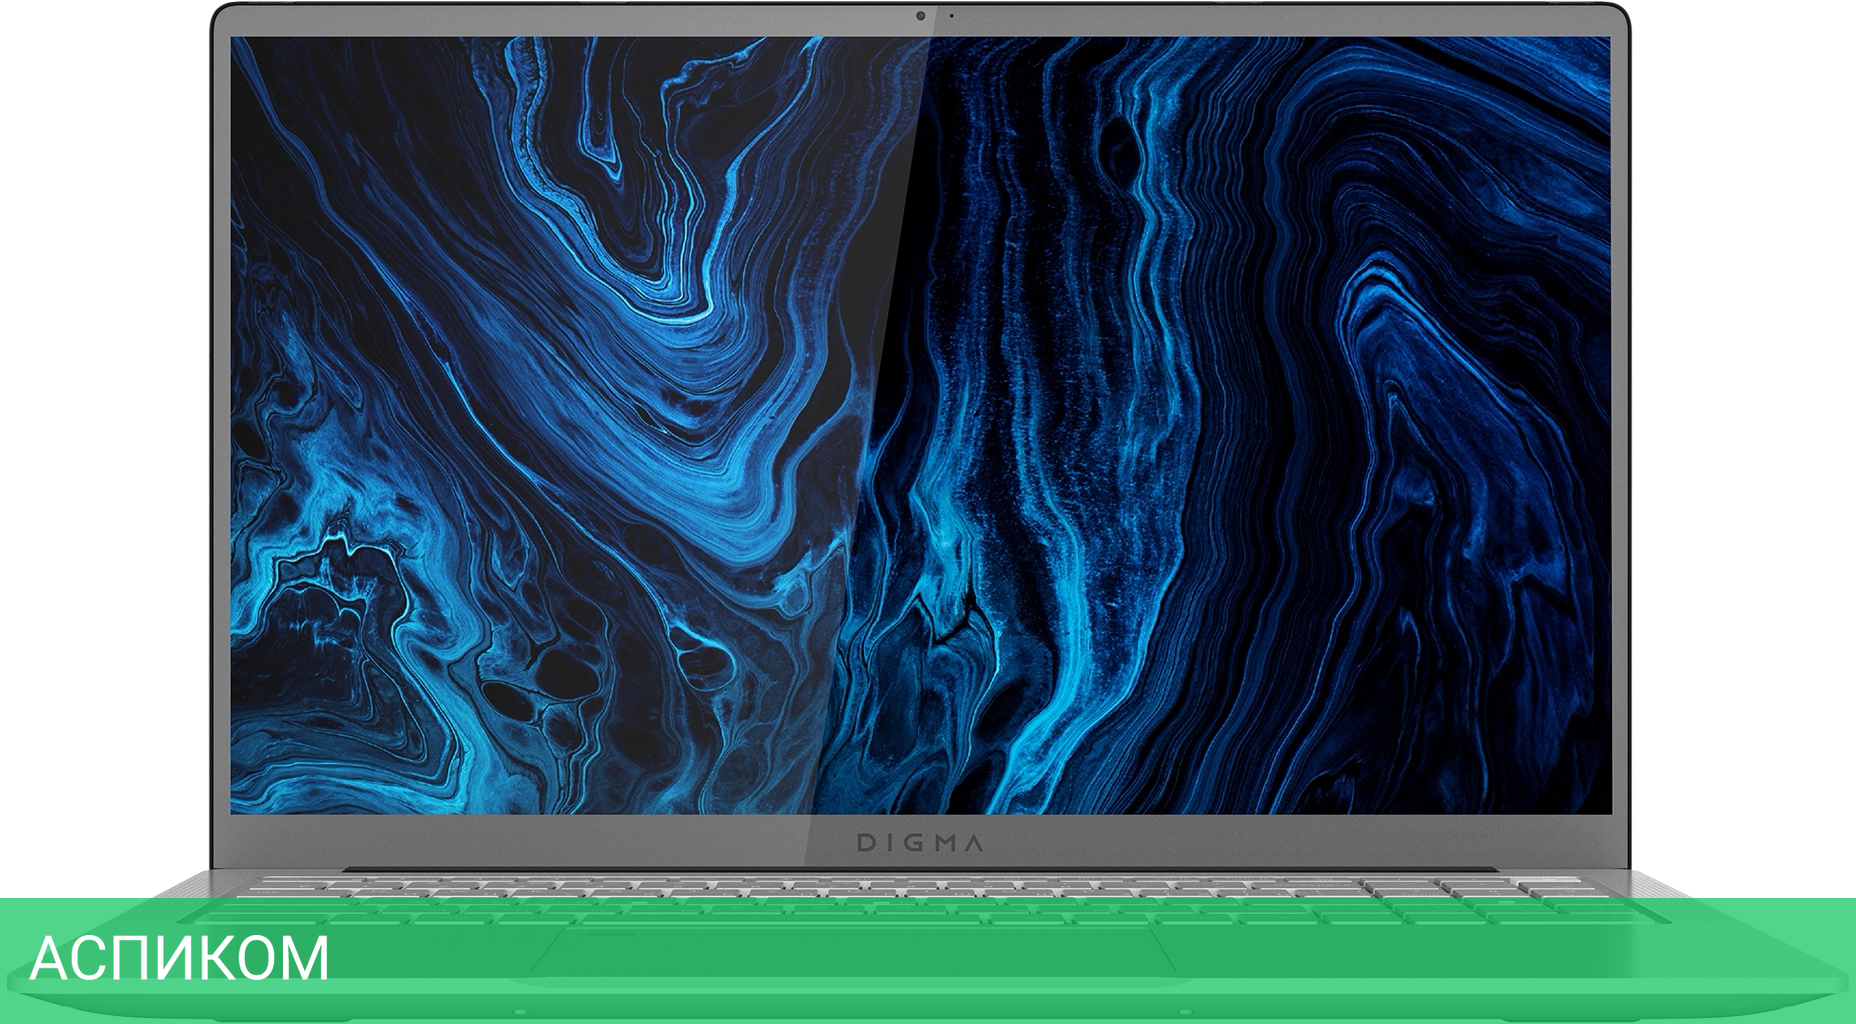
Task: Click the dark hinge bar under the display
Action: coord(920,868)
